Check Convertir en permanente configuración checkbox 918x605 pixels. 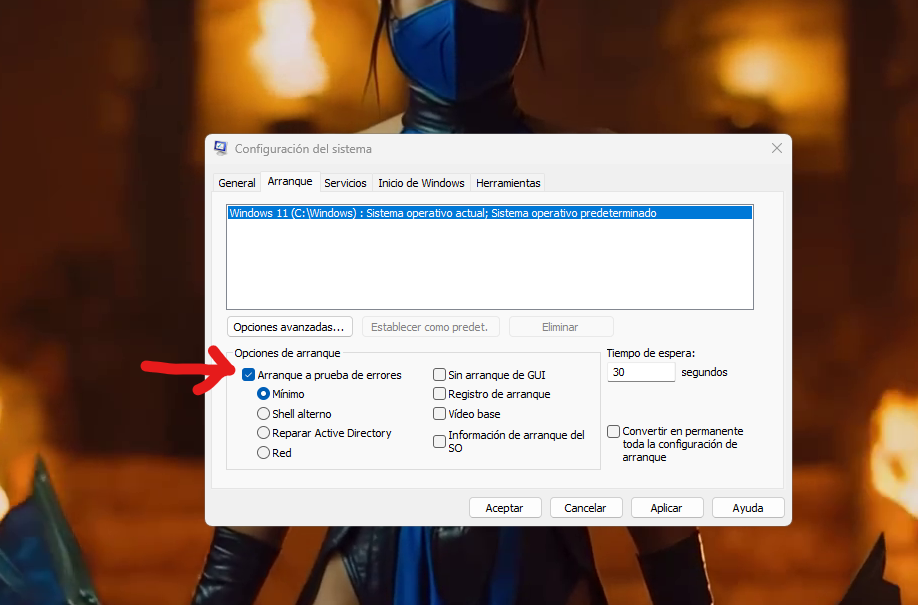614,431
